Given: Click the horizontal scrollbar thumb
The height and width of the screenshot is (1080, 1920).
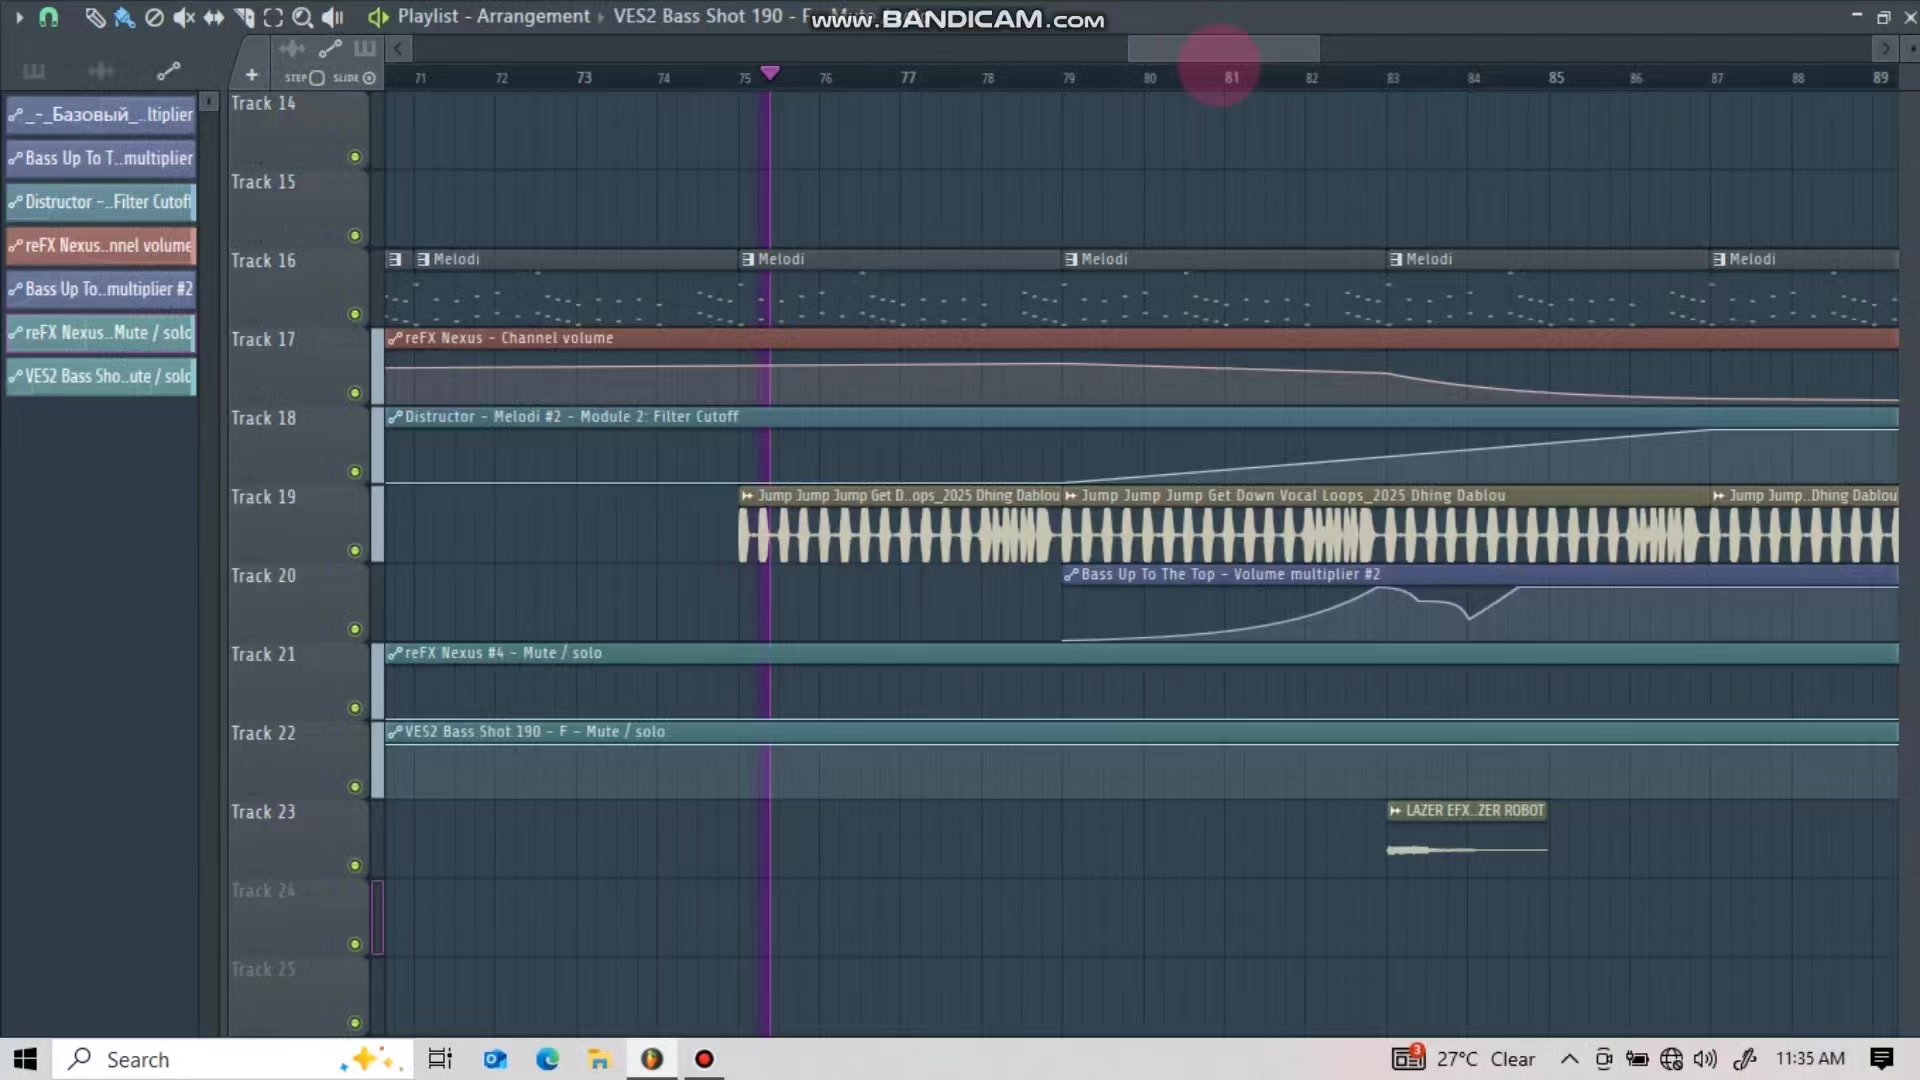Looking at the screenshot, I should point(1223,48).
